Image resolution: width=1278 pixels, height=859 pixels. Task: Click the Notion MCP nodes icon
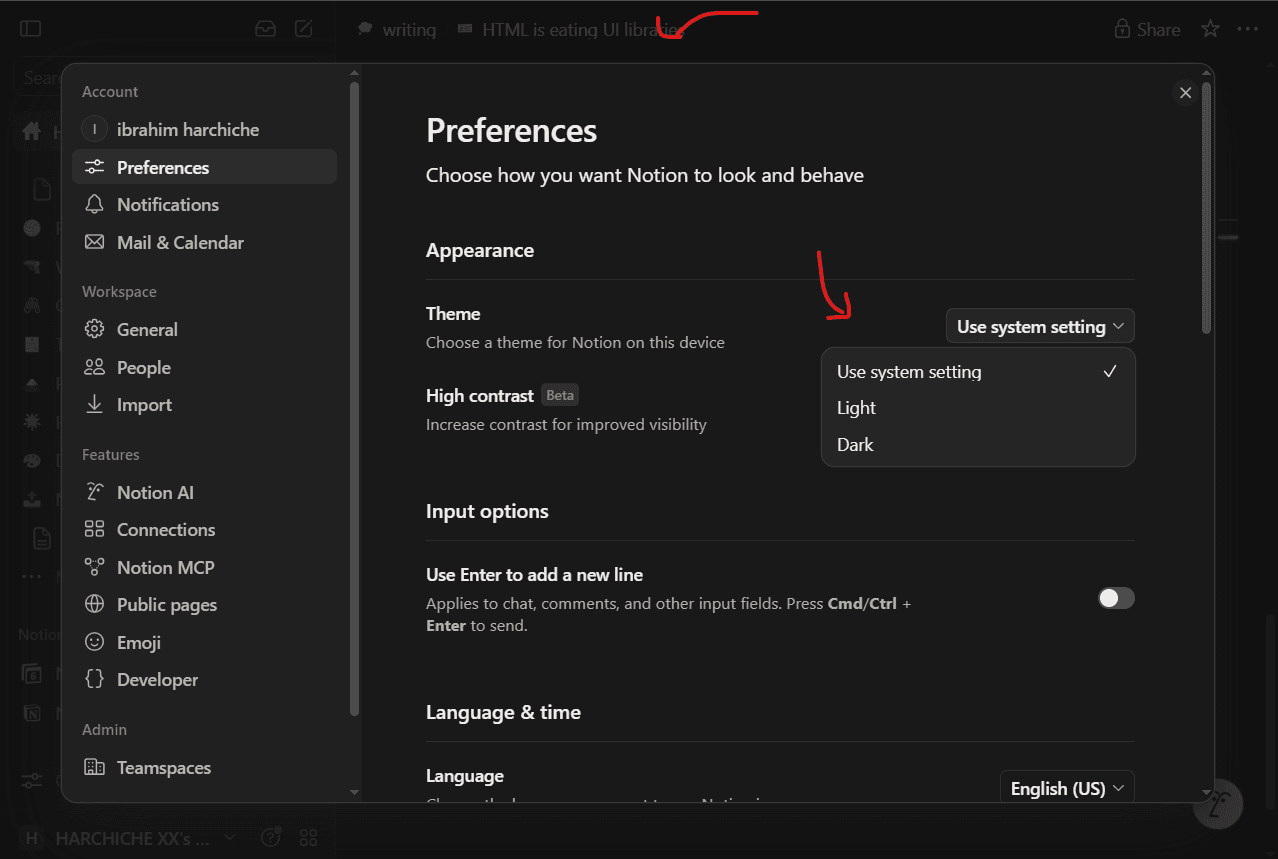tap(94, 567)
